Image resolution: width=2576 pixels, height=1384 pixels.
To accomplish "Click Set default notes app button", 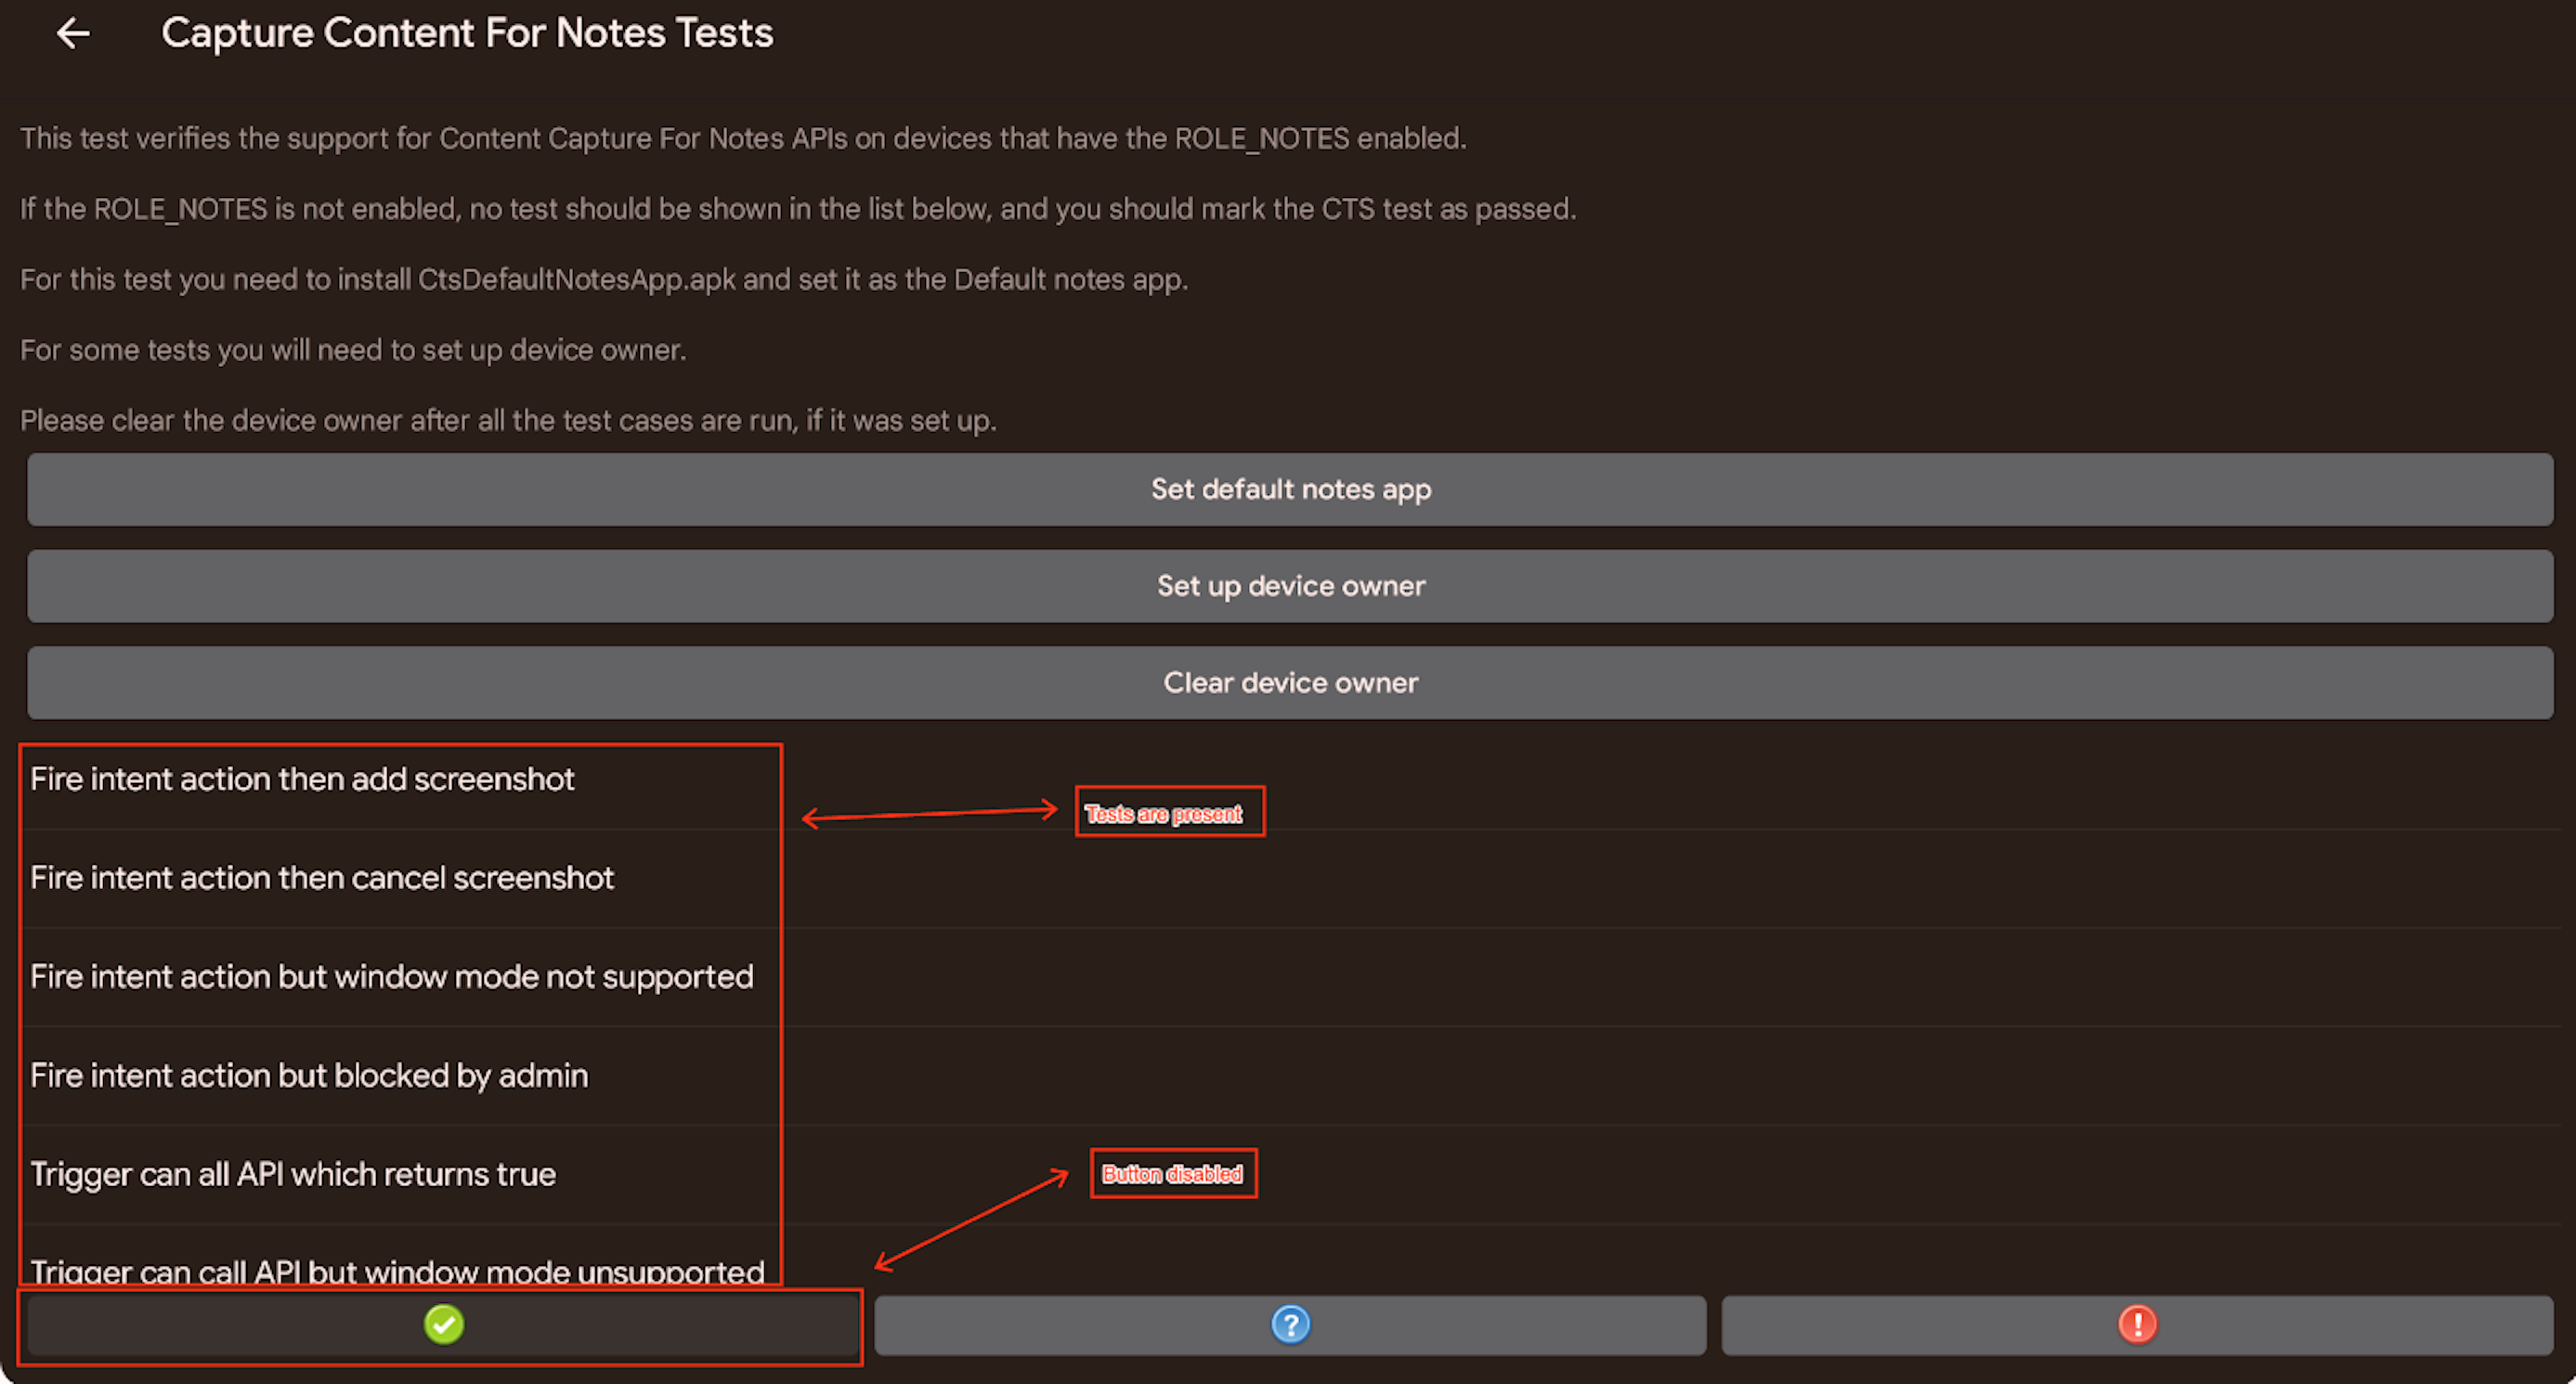I will (x=1290, y=489).
